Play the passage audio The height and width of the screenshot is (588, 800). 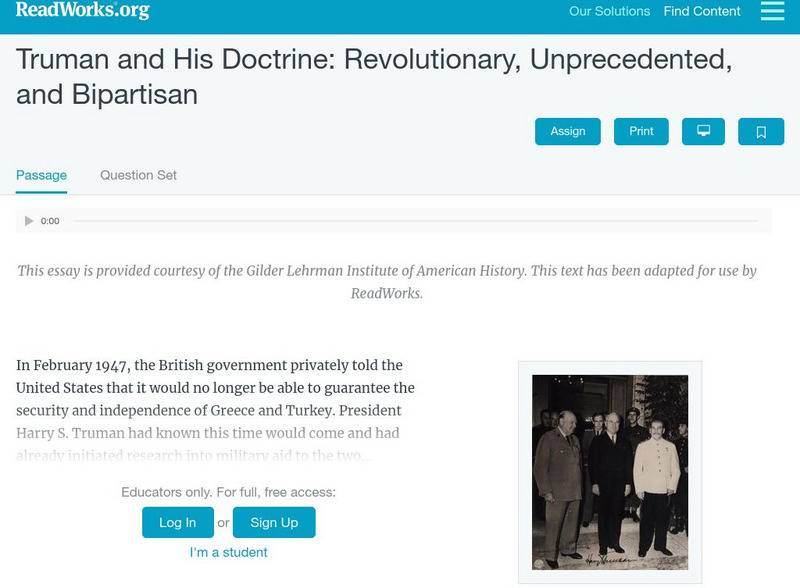(x=29, y=221)
